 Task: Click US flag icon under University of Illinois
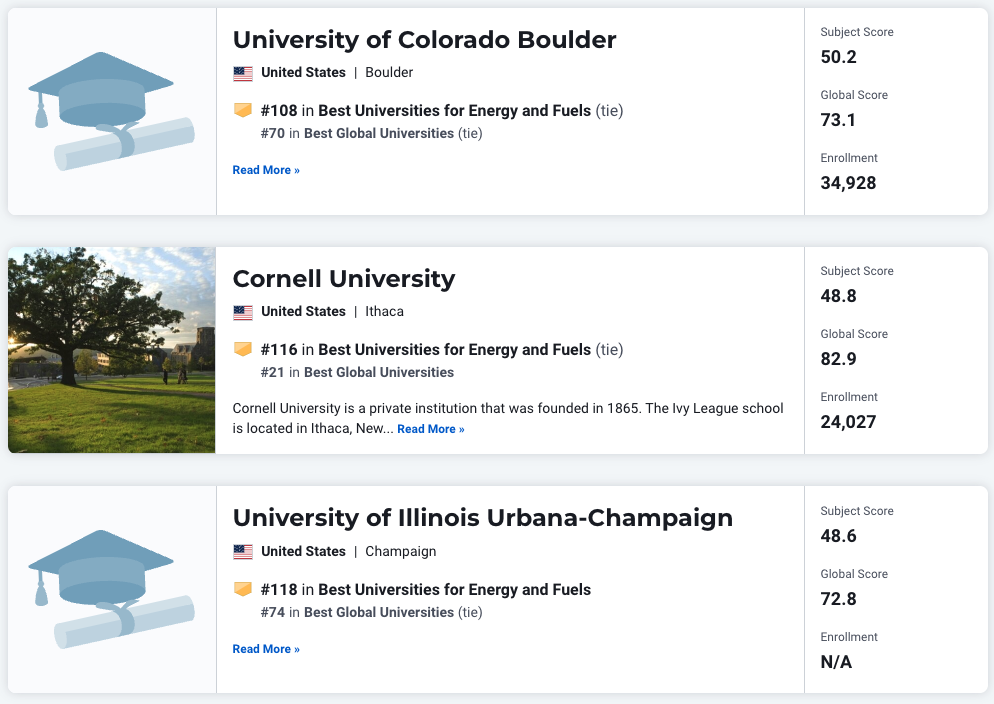(243, 552)
